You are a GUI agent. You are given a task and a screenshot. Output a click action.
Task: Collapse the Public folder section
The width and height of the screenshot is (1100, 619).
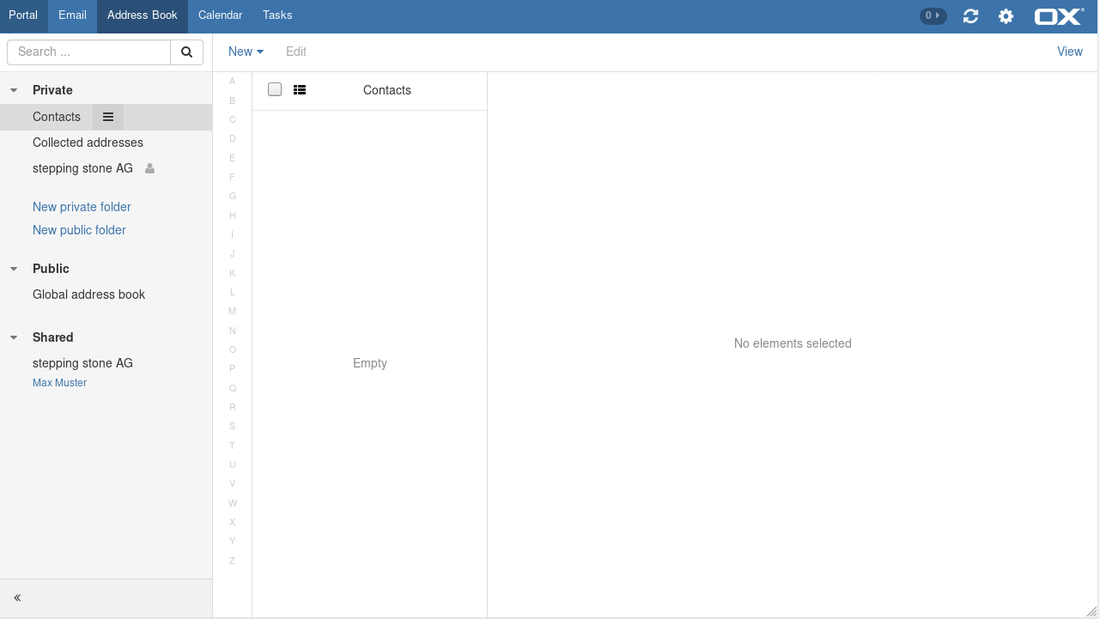(x=14, y=269)
